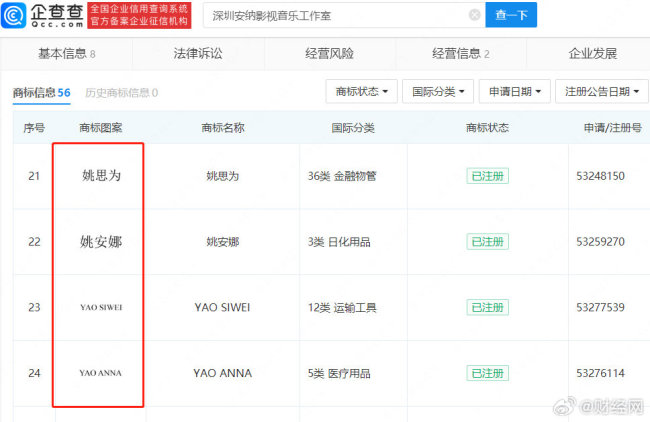Image resolution: width=650 pixels, height=422 pixels.
Task: Open the 企业发展 tab
Action: [x=592, y=53]
